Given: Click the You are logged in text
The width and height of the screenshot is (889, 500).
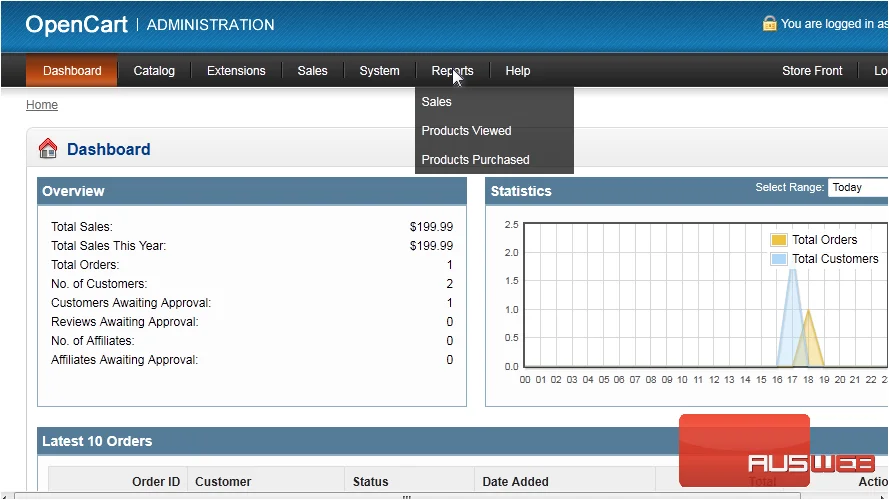Looking at the screenshot, I should tap(833, 24).
